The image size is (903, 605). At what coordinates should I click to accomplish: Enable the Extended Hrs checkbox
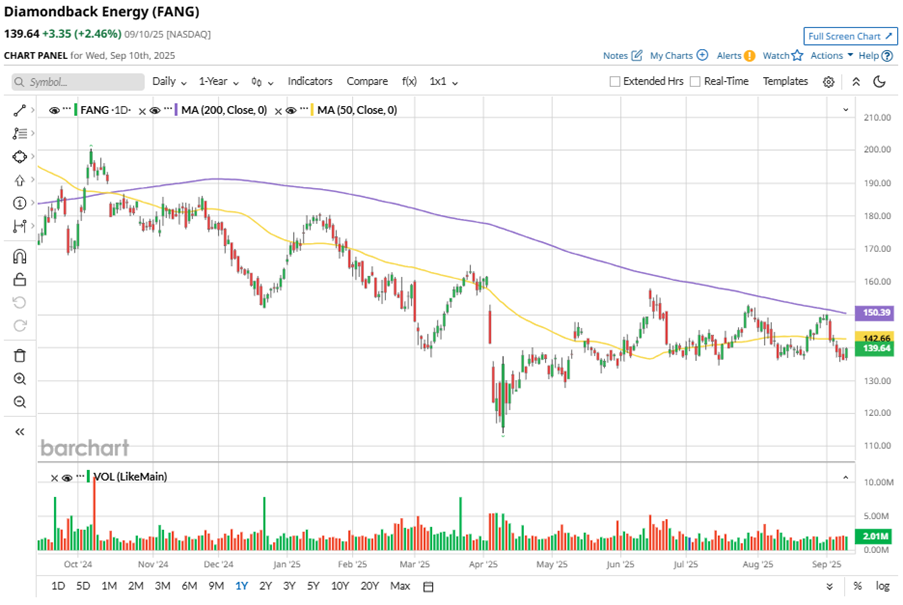coord(614,82)
